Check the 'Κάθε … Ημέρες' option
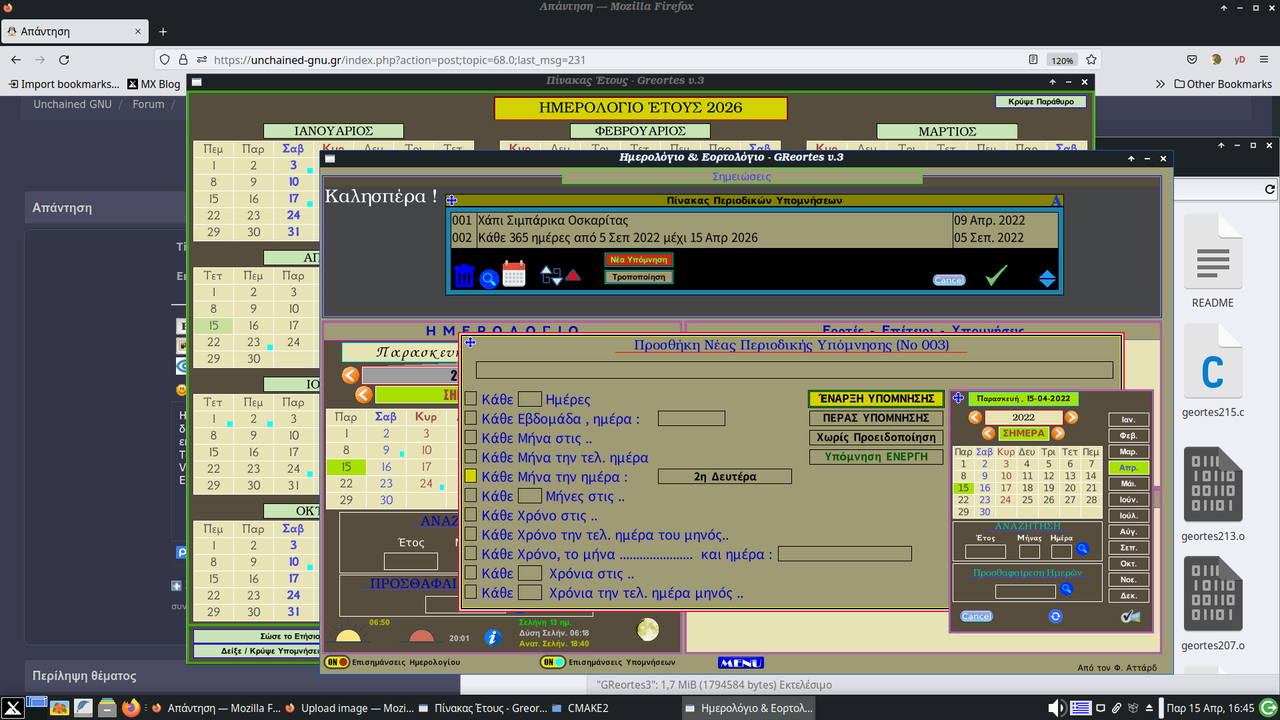Screen dimensions: 1280x720 pos(471,400)
